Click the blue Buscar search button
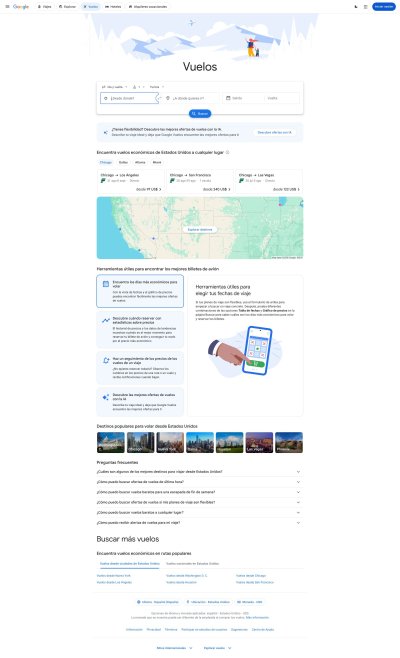Viewport: 400px width, 658px height. pyautogui.click(x=200, y=114)
